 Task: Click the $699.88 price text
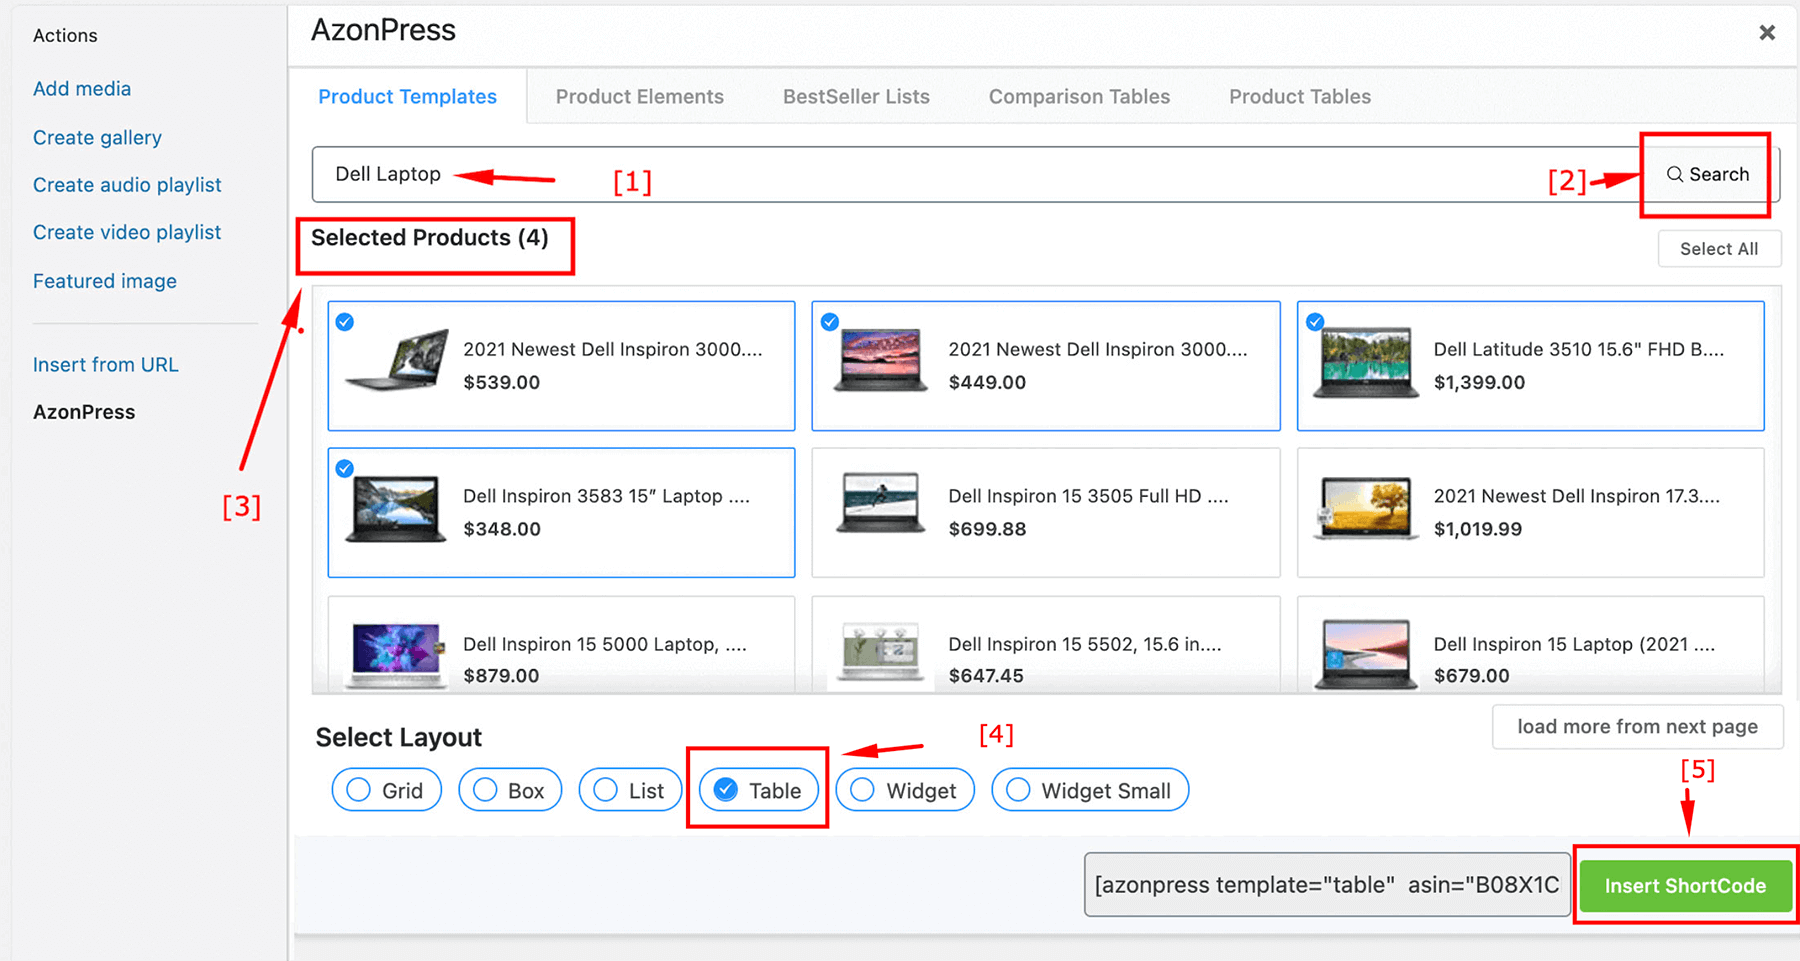[987, 529]
